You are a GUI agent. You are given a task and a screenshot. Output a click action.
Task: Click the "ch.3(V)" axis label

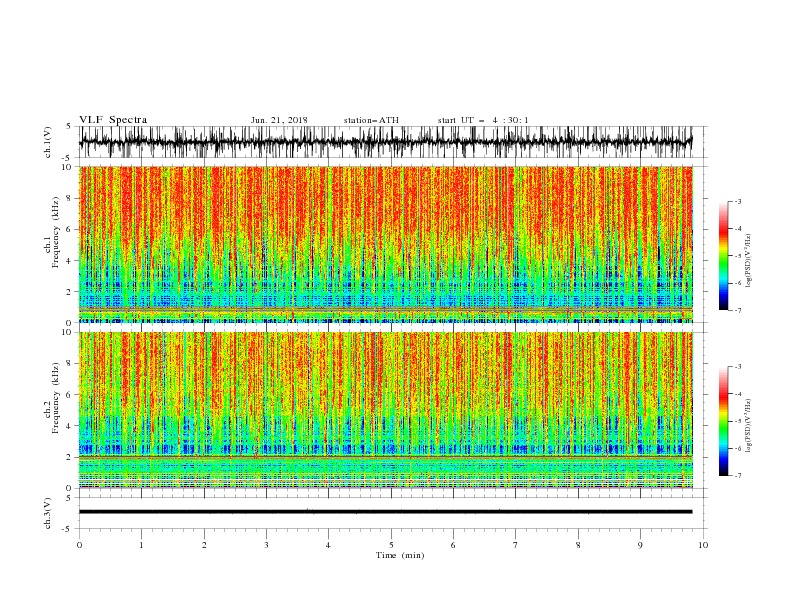coord(48,513)
